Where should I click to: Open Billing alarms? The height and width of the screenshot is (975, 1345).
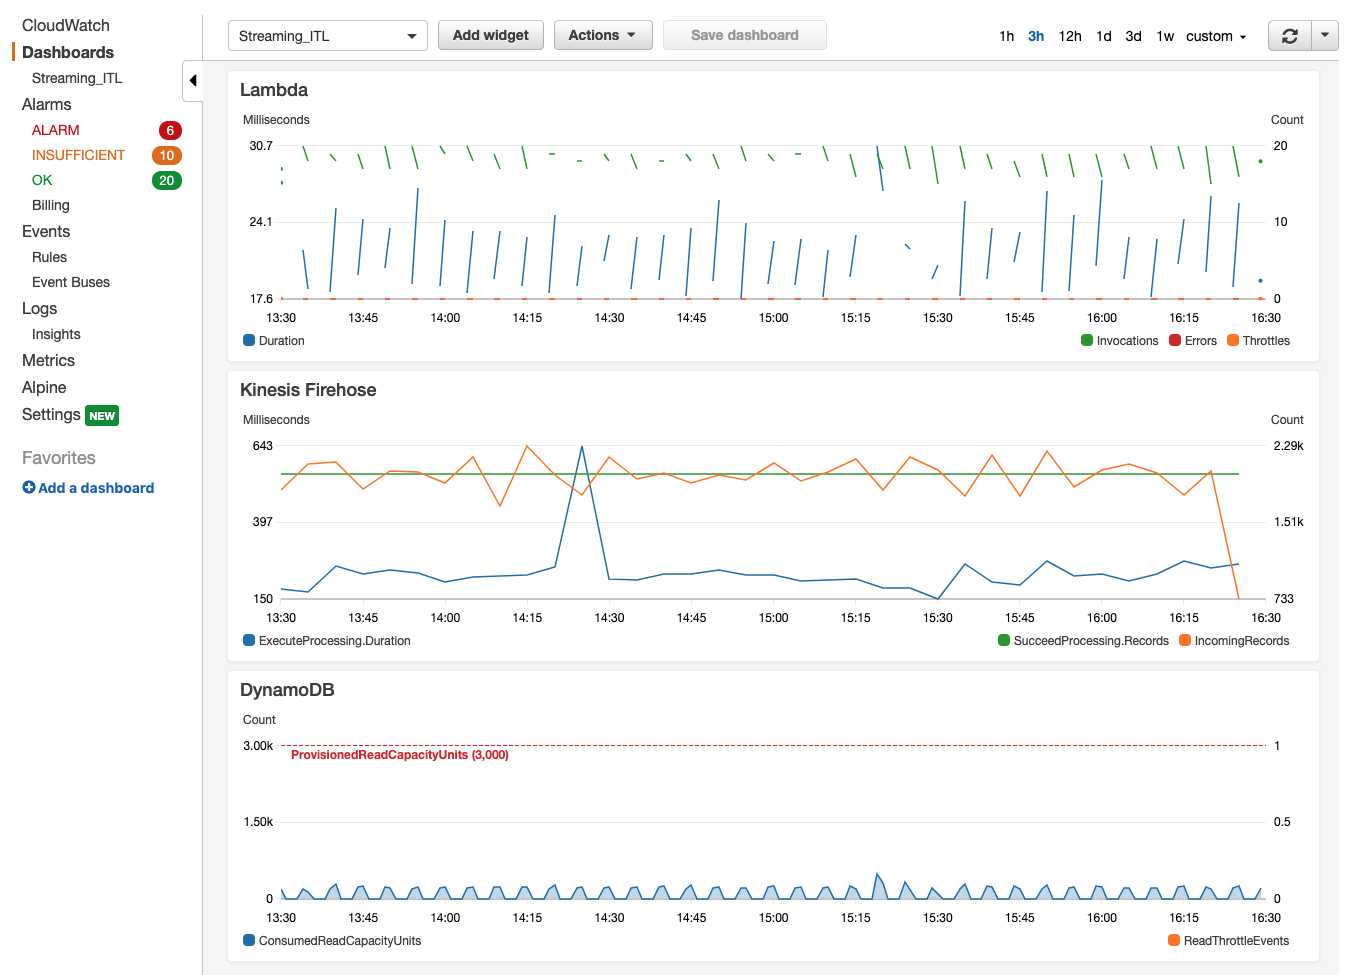[x=51, y=205]
